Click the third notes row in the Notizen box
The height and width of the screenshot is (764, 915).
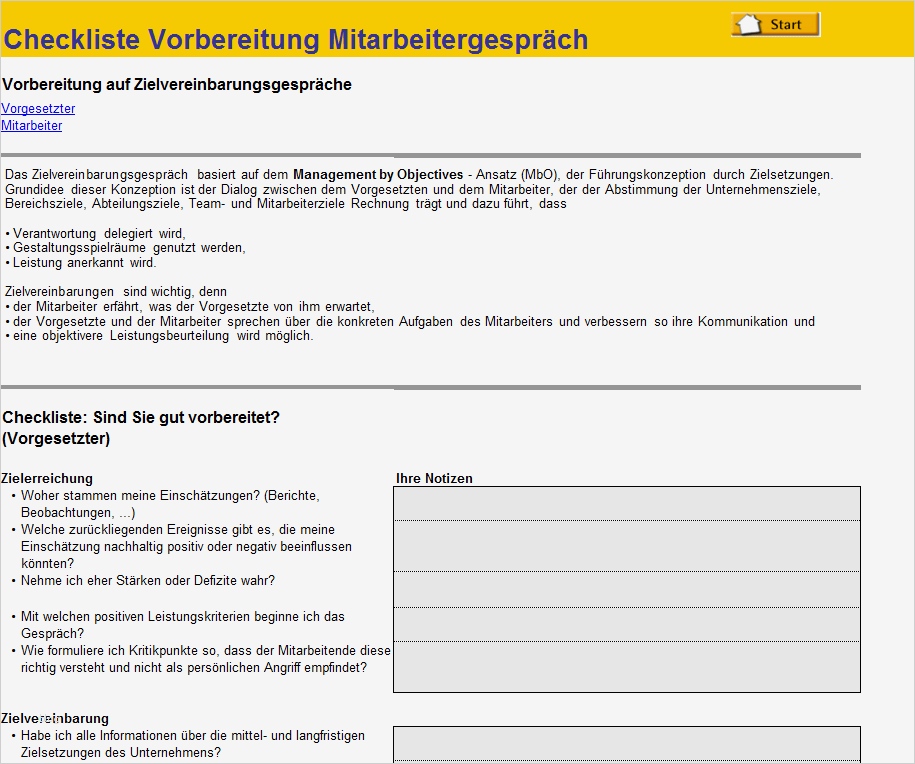click(628, 589)
